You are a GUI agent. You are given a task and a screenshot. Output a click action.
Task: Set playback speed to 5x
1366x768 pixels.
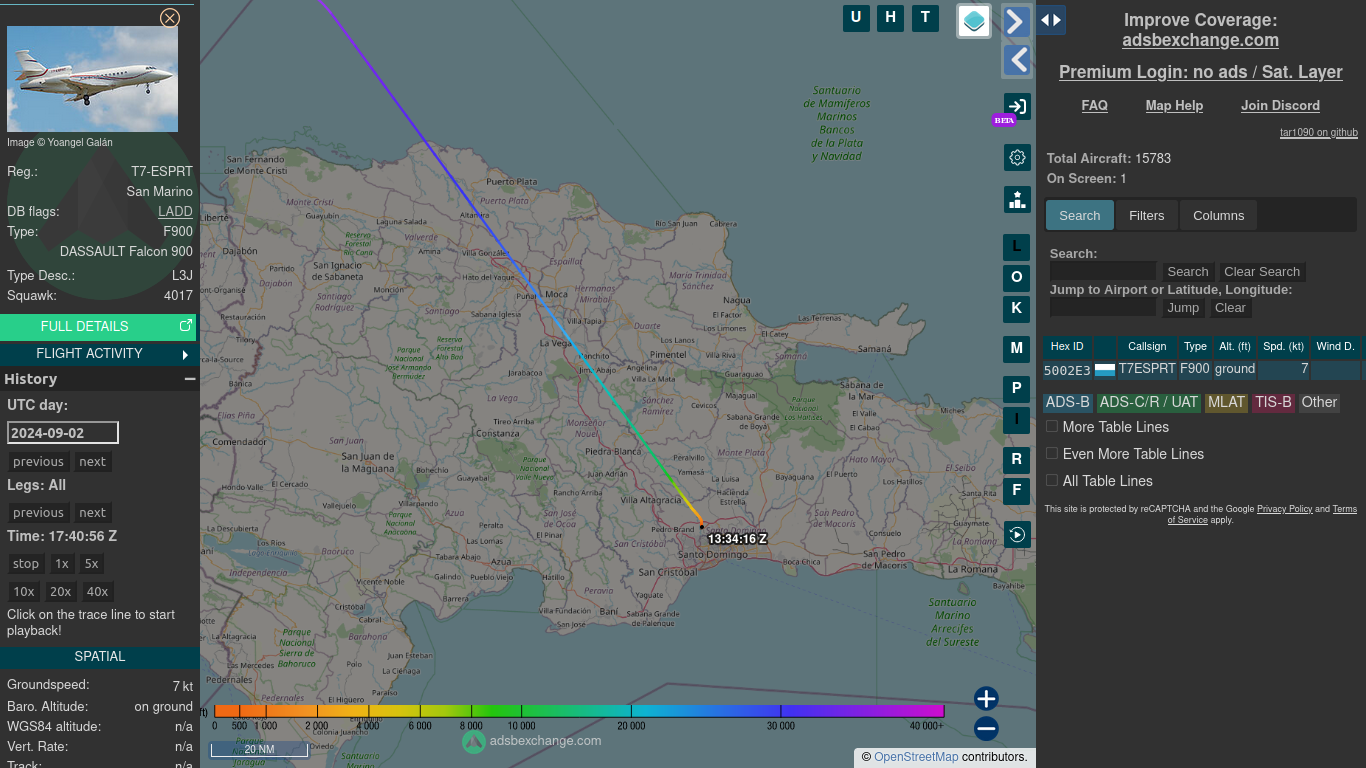(92, 564)
